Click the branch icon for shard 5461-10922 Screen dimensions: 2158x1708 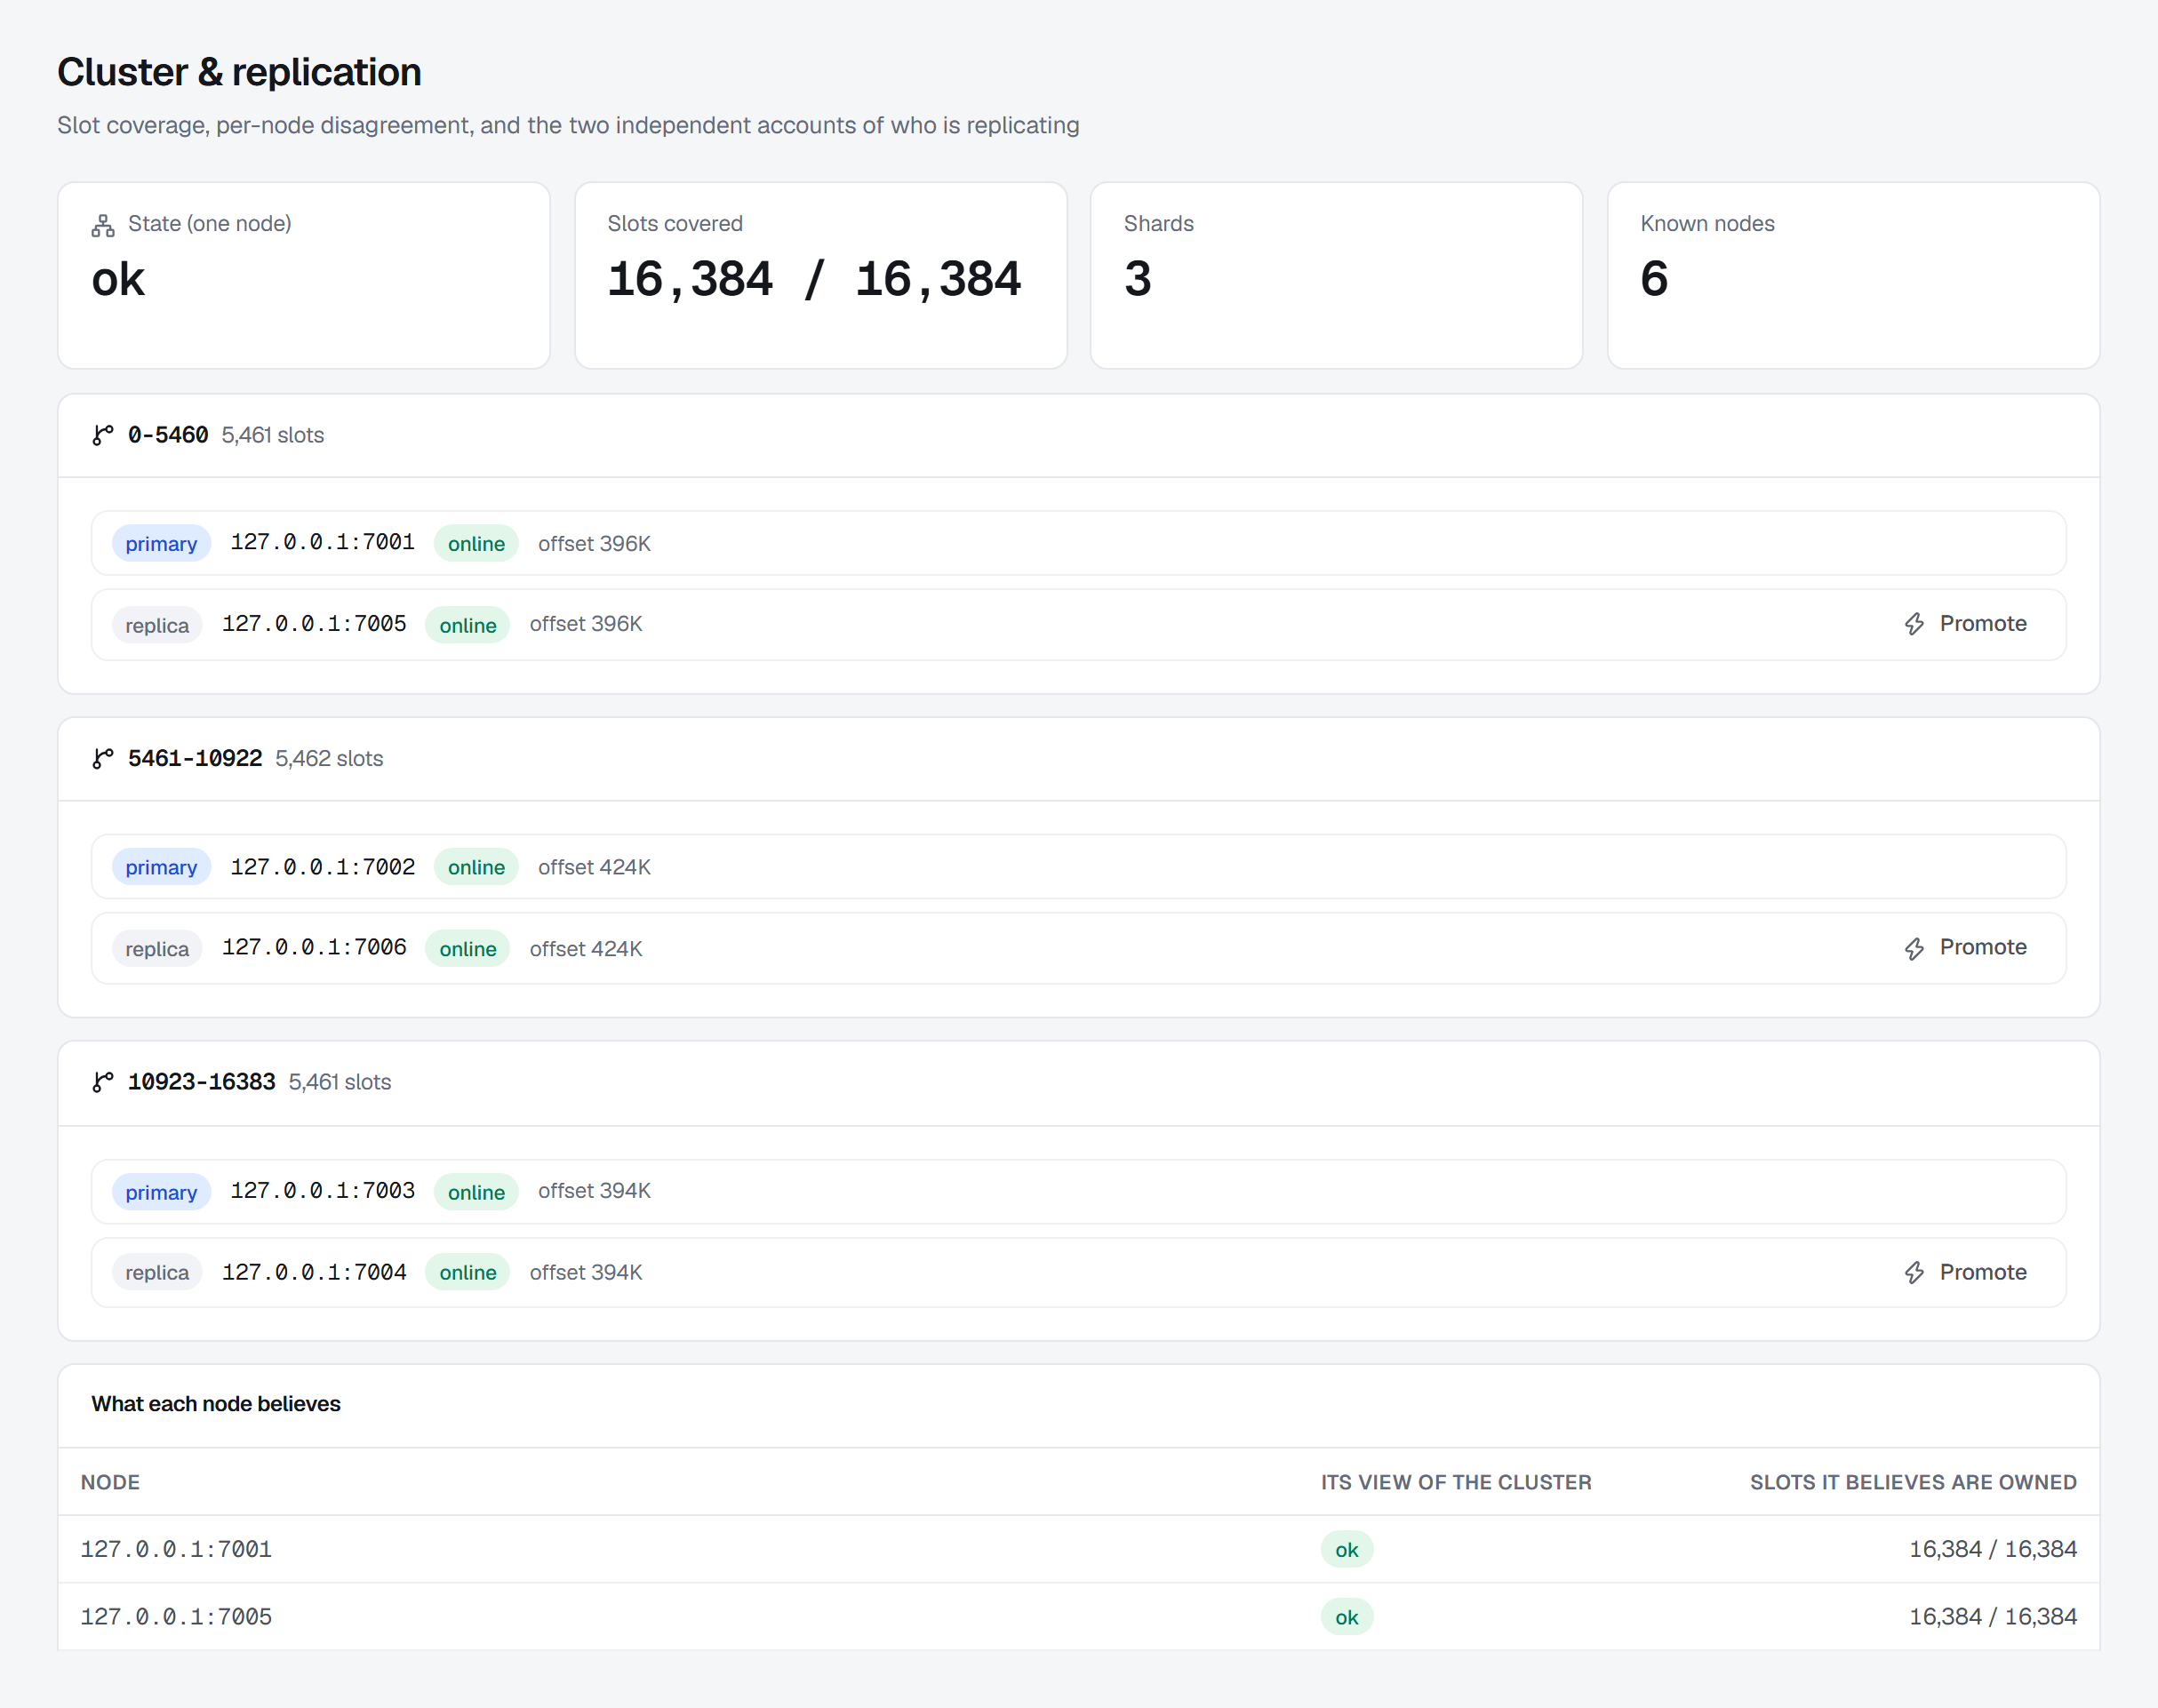pos(103,759)
